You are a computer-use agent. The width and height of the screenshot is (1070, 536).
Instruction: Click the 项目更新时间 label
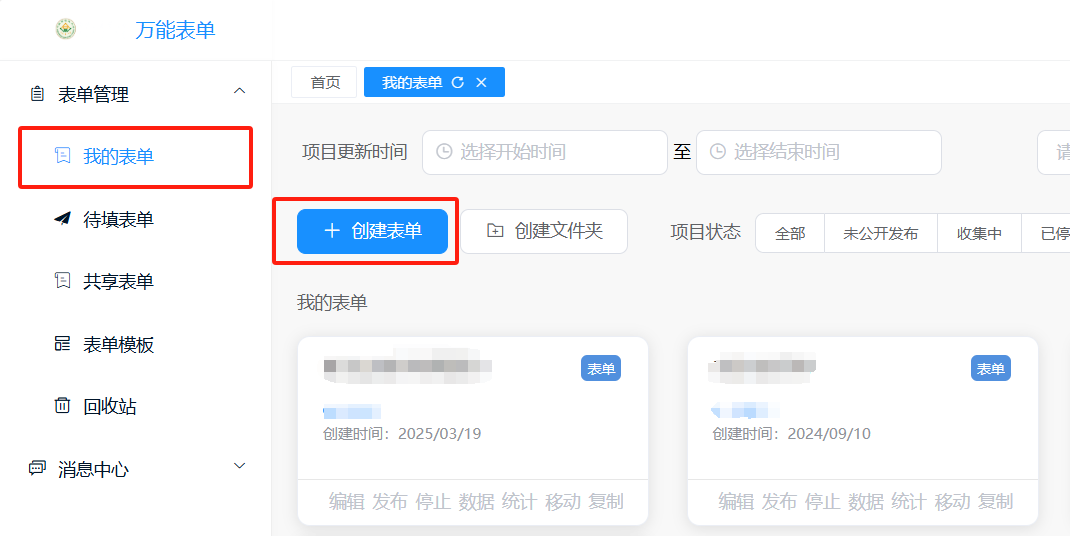click(x=354, y=152)
